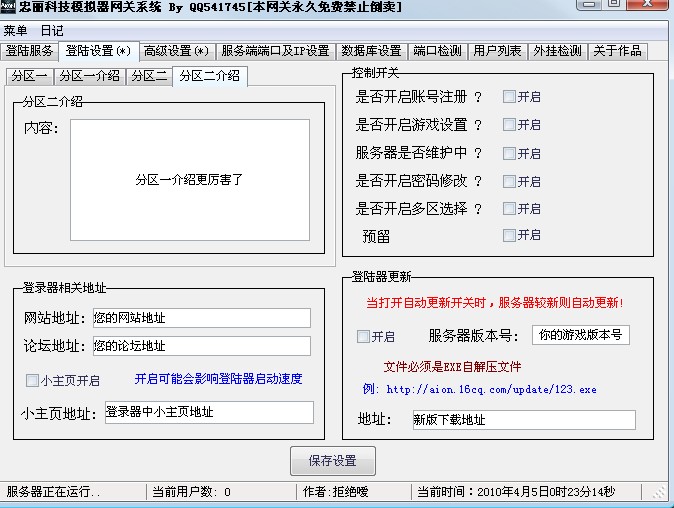Viewport: 674px width, 508px height.
Task: Click the 服务器版本号 input field
Action: point(580,335)
